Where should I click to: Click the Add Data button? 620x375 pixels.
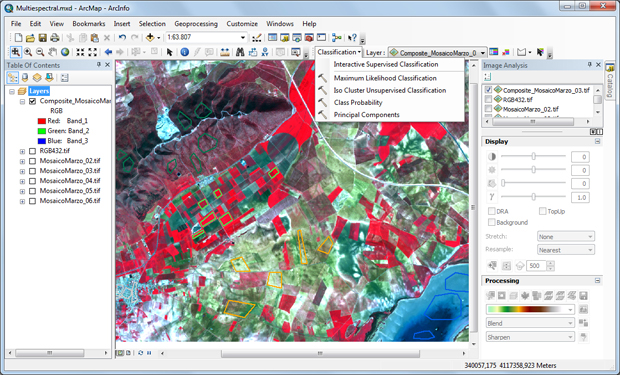(150, 38)
